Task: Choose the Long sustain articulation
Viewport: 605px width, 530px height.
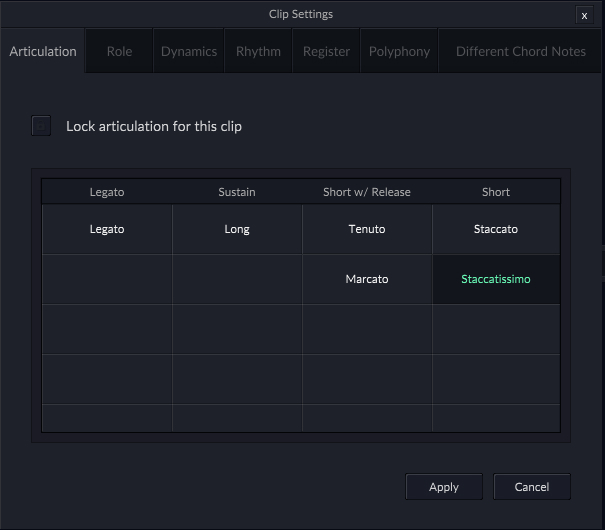Action: click(237, 229)
